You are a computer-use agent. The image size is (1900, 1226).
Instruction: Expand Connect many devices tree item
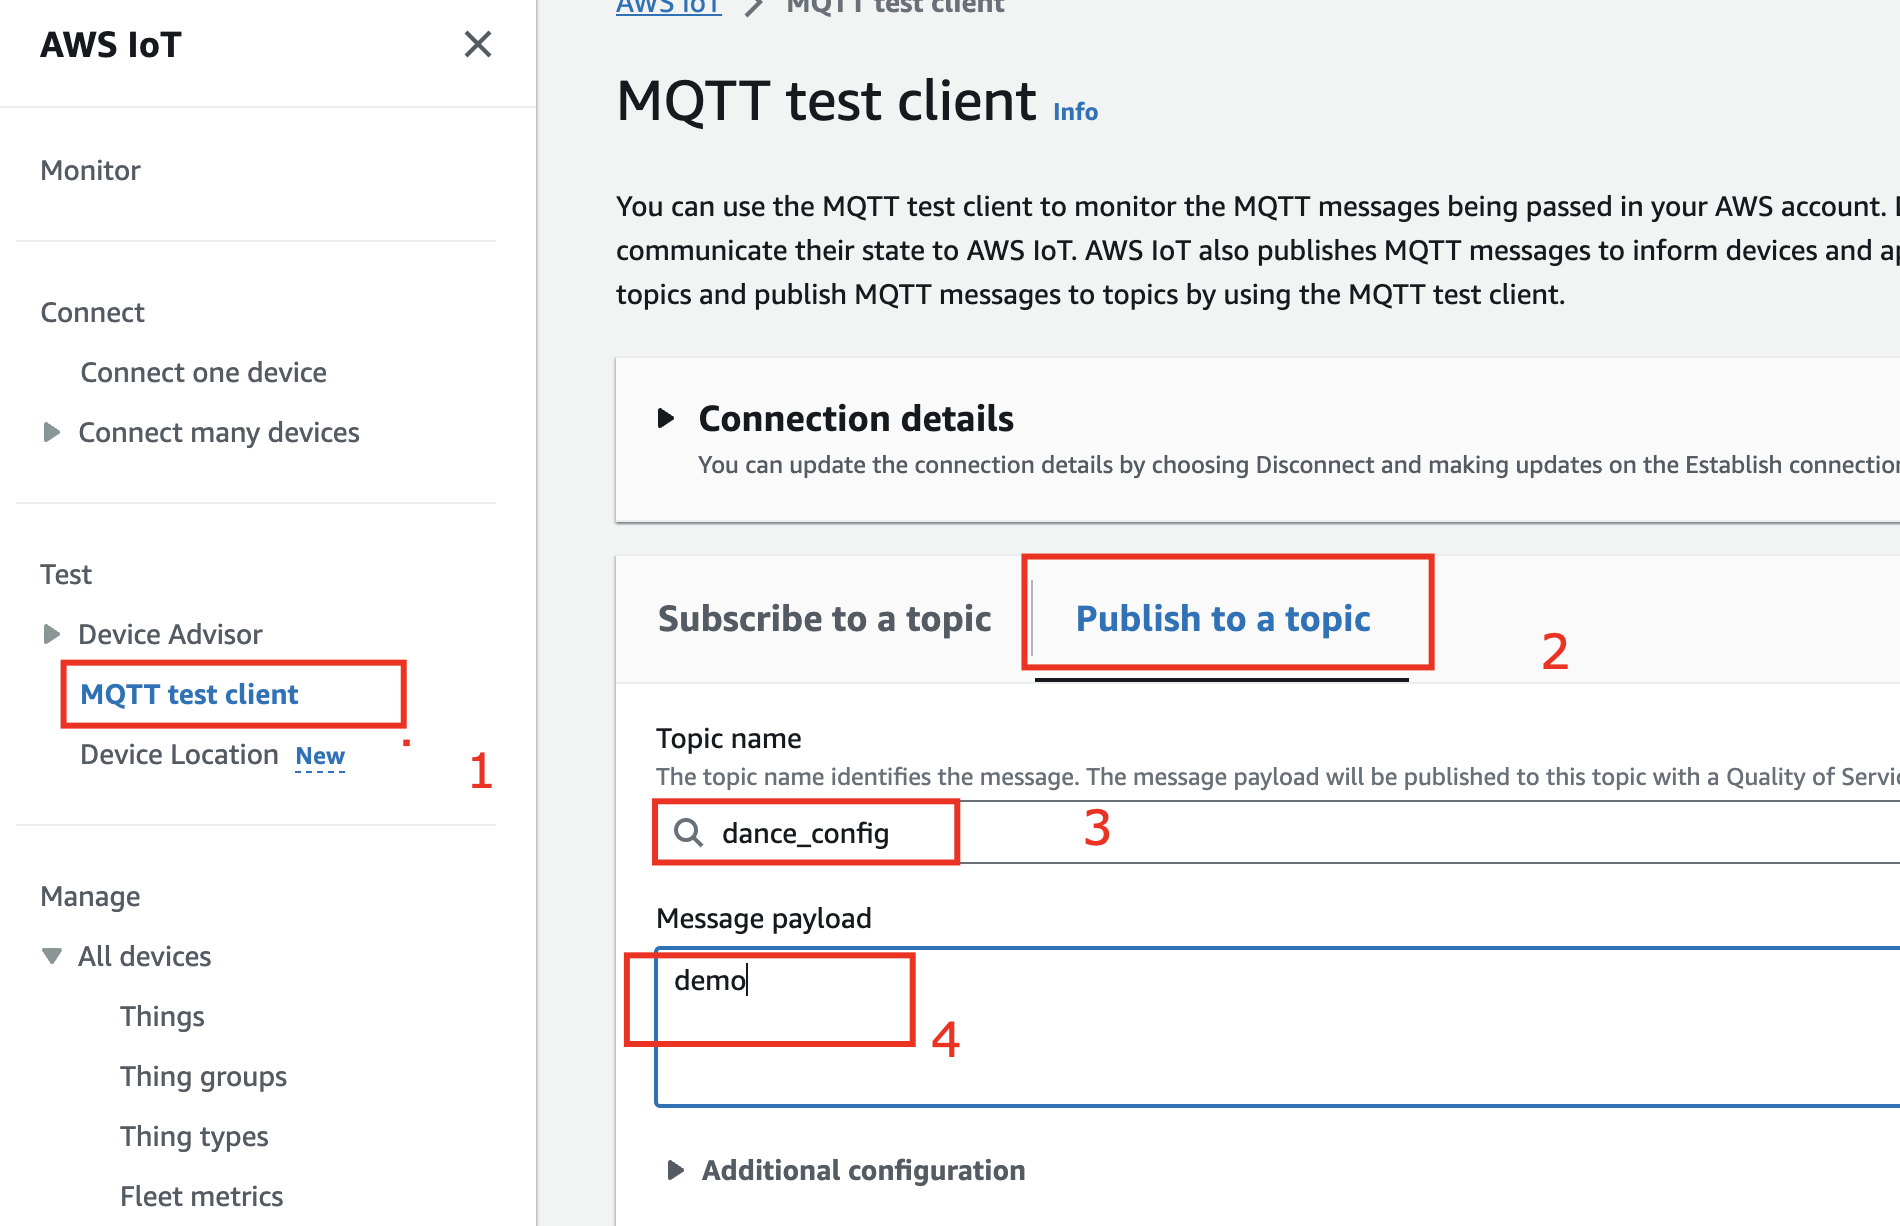[x=52, y=432]
